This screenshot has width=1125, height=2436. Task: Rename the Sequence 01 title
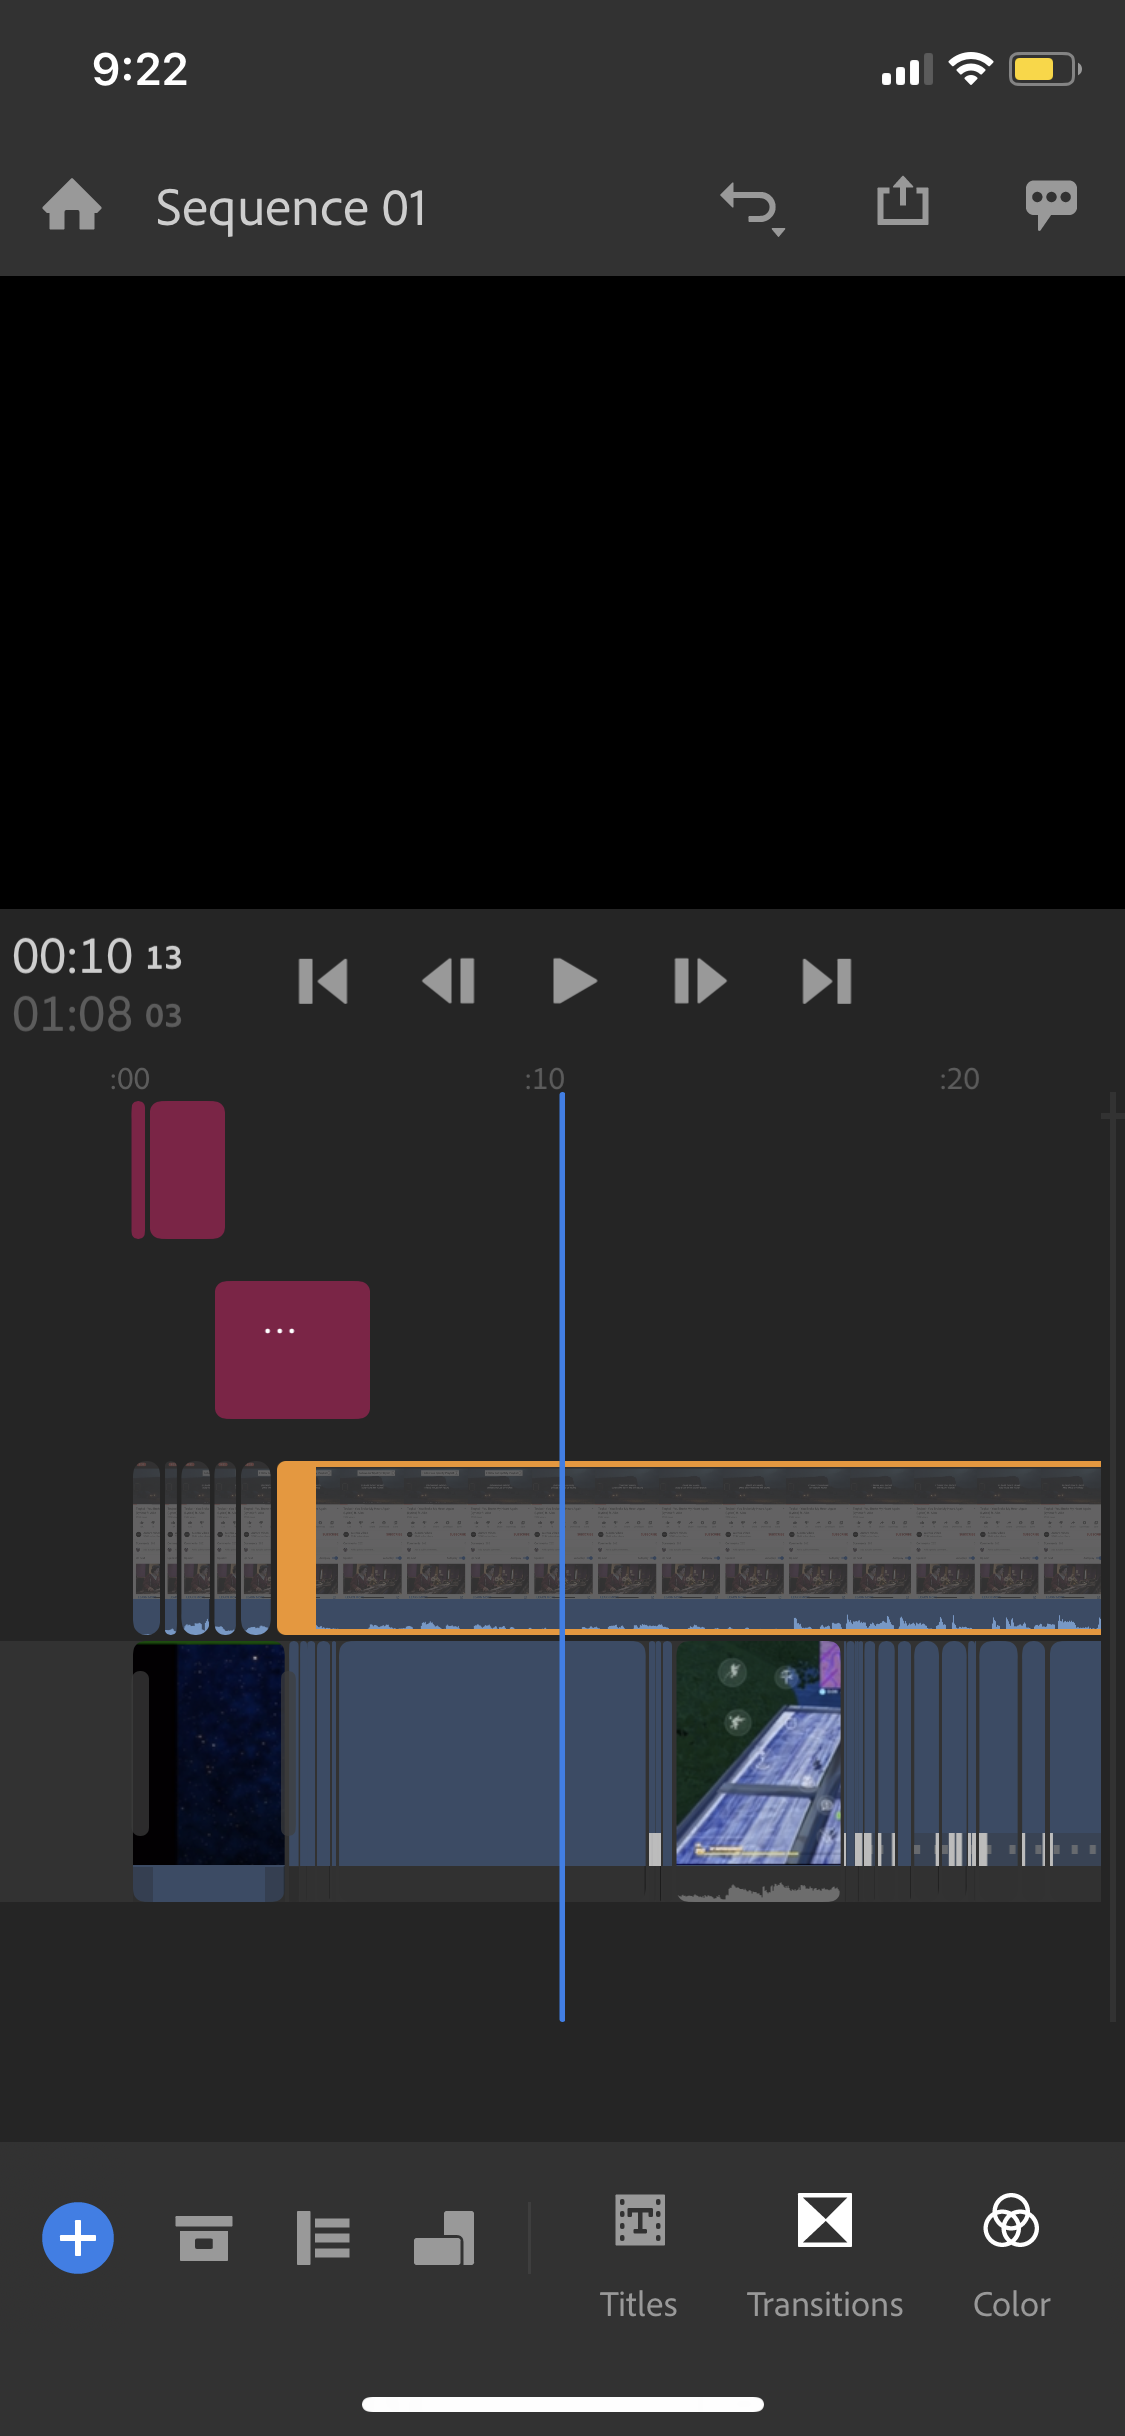pos(291,208)
